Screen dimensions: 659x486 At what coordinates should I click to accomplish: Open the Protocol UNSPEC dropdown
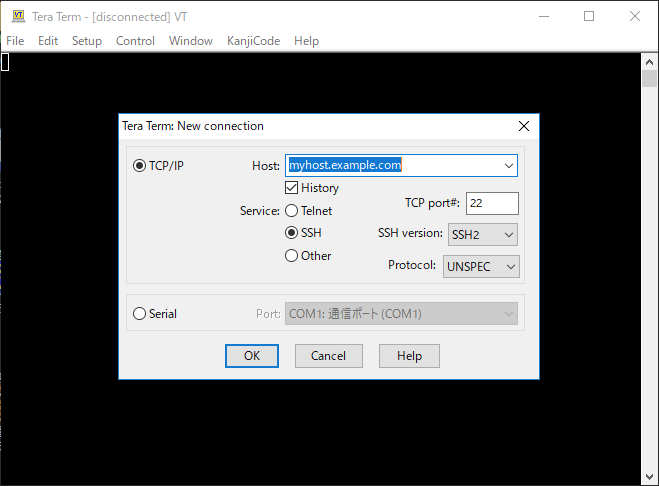coord(481,267)
